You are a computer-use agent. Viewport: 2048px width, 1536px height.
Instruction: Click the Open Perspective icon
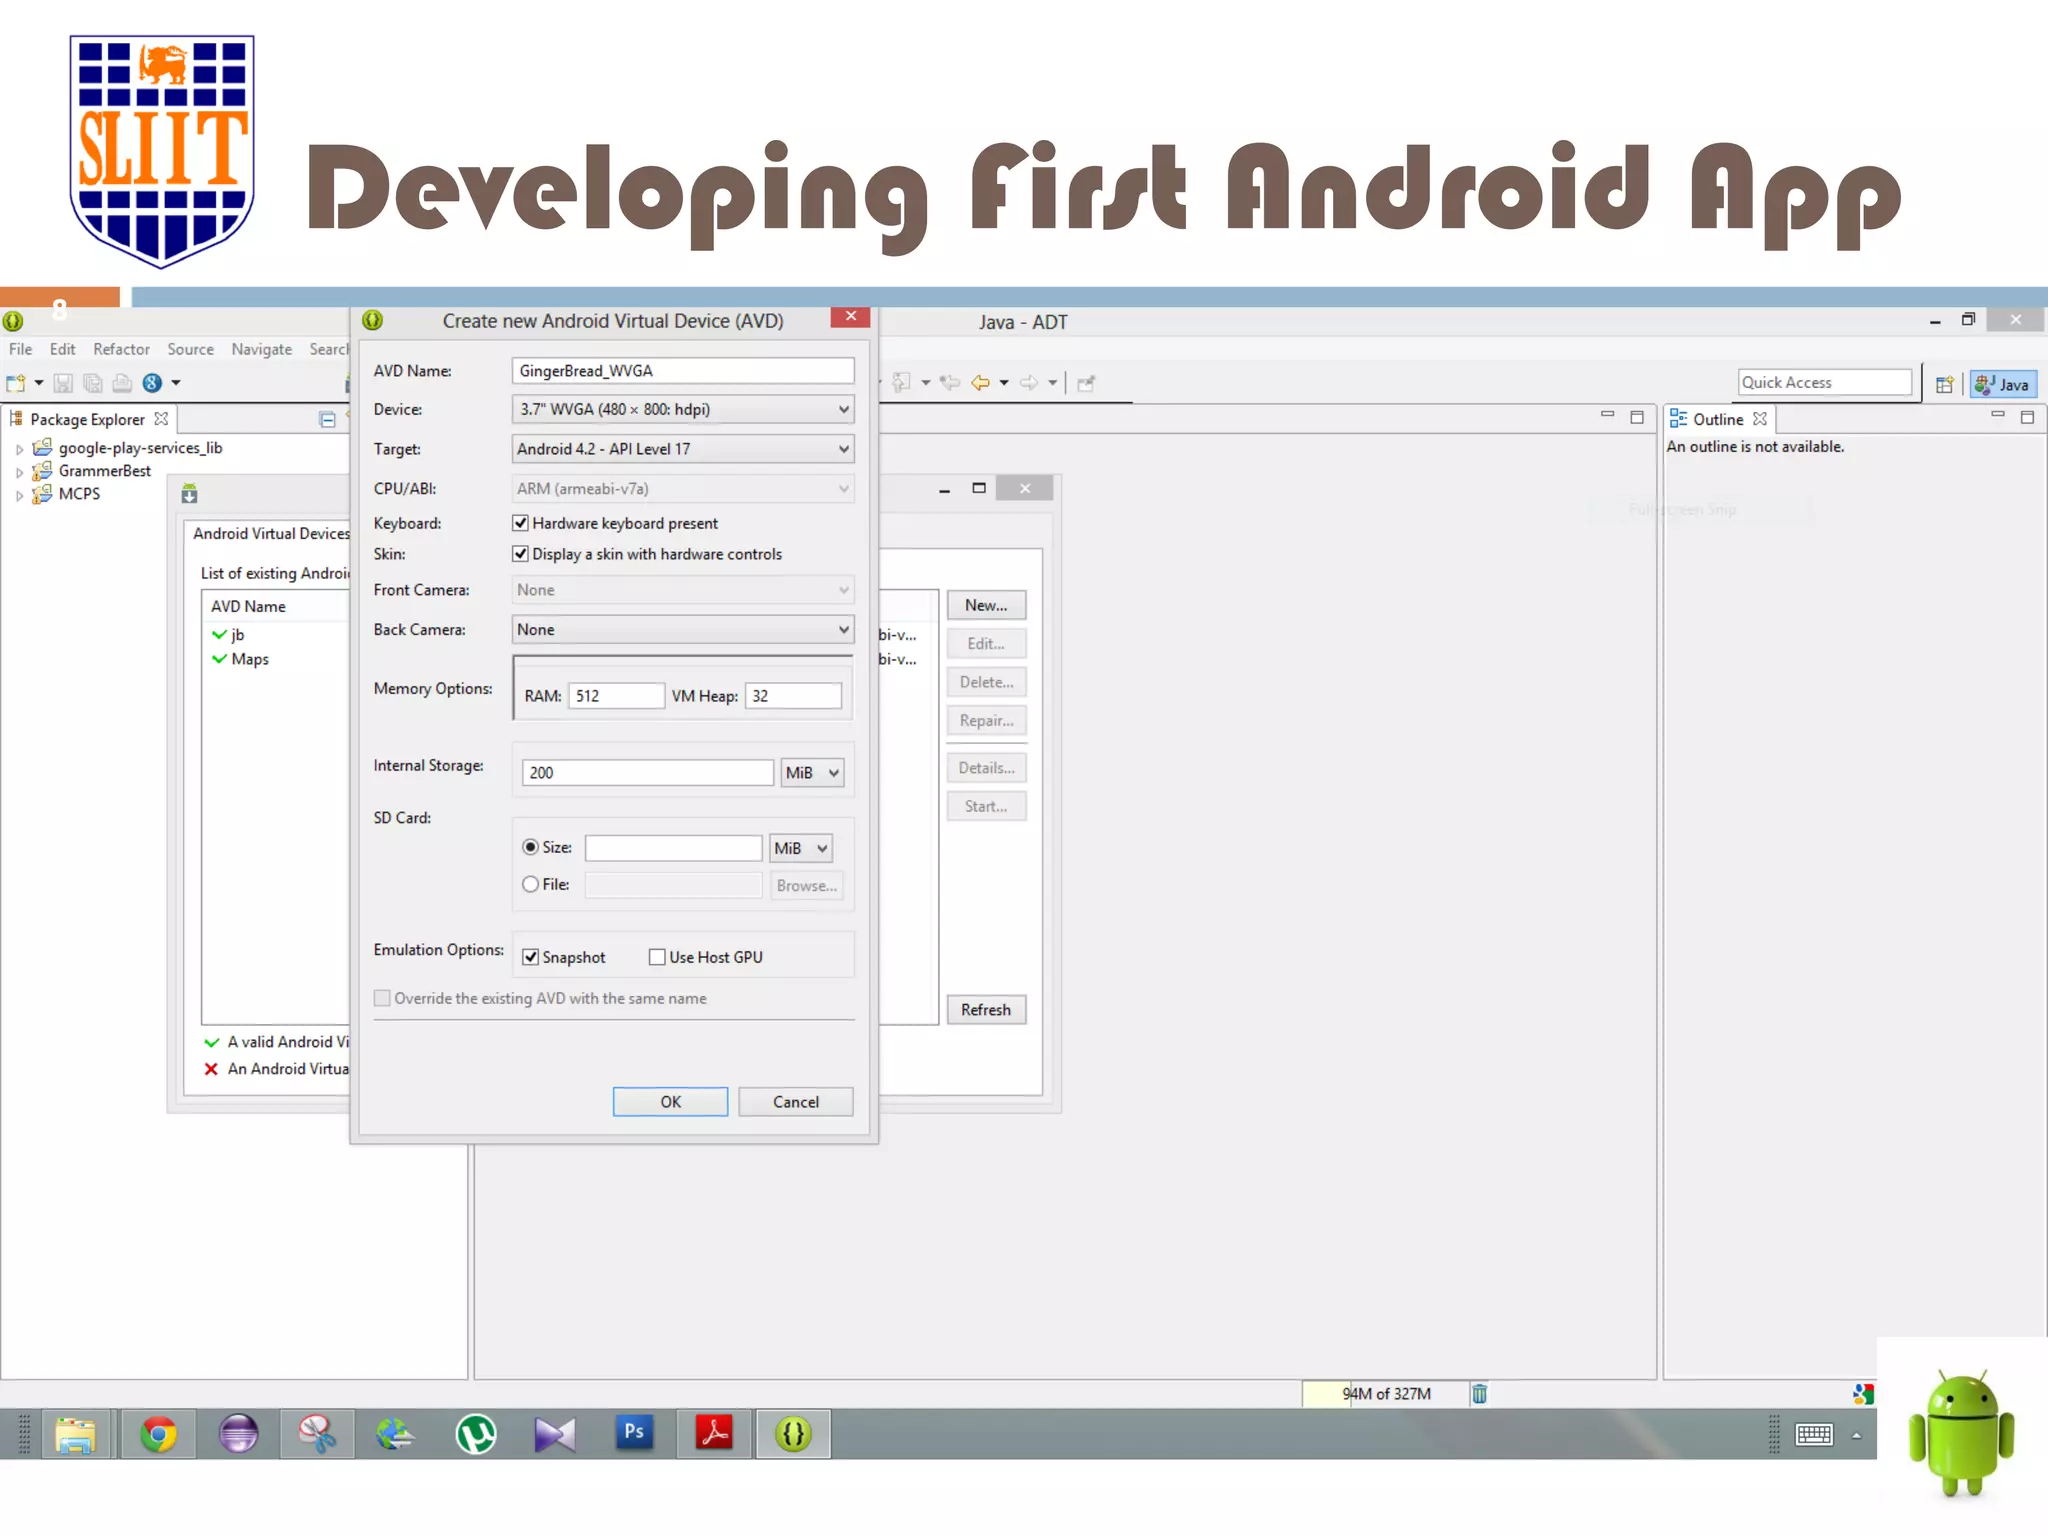(x=1944, y=384)
